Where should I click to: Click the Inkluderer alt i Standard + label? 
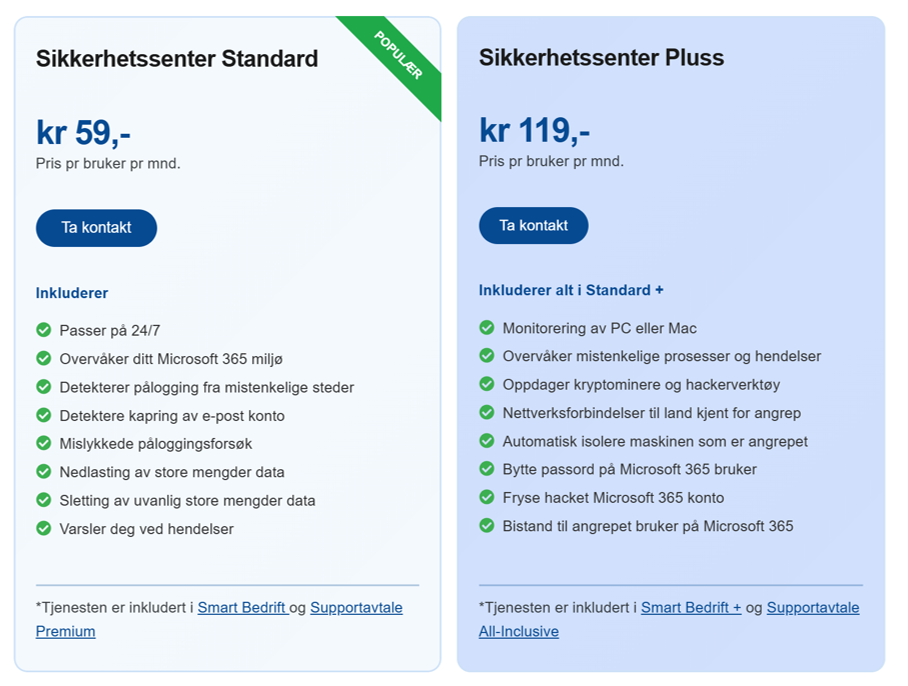(x=571, y=290)
